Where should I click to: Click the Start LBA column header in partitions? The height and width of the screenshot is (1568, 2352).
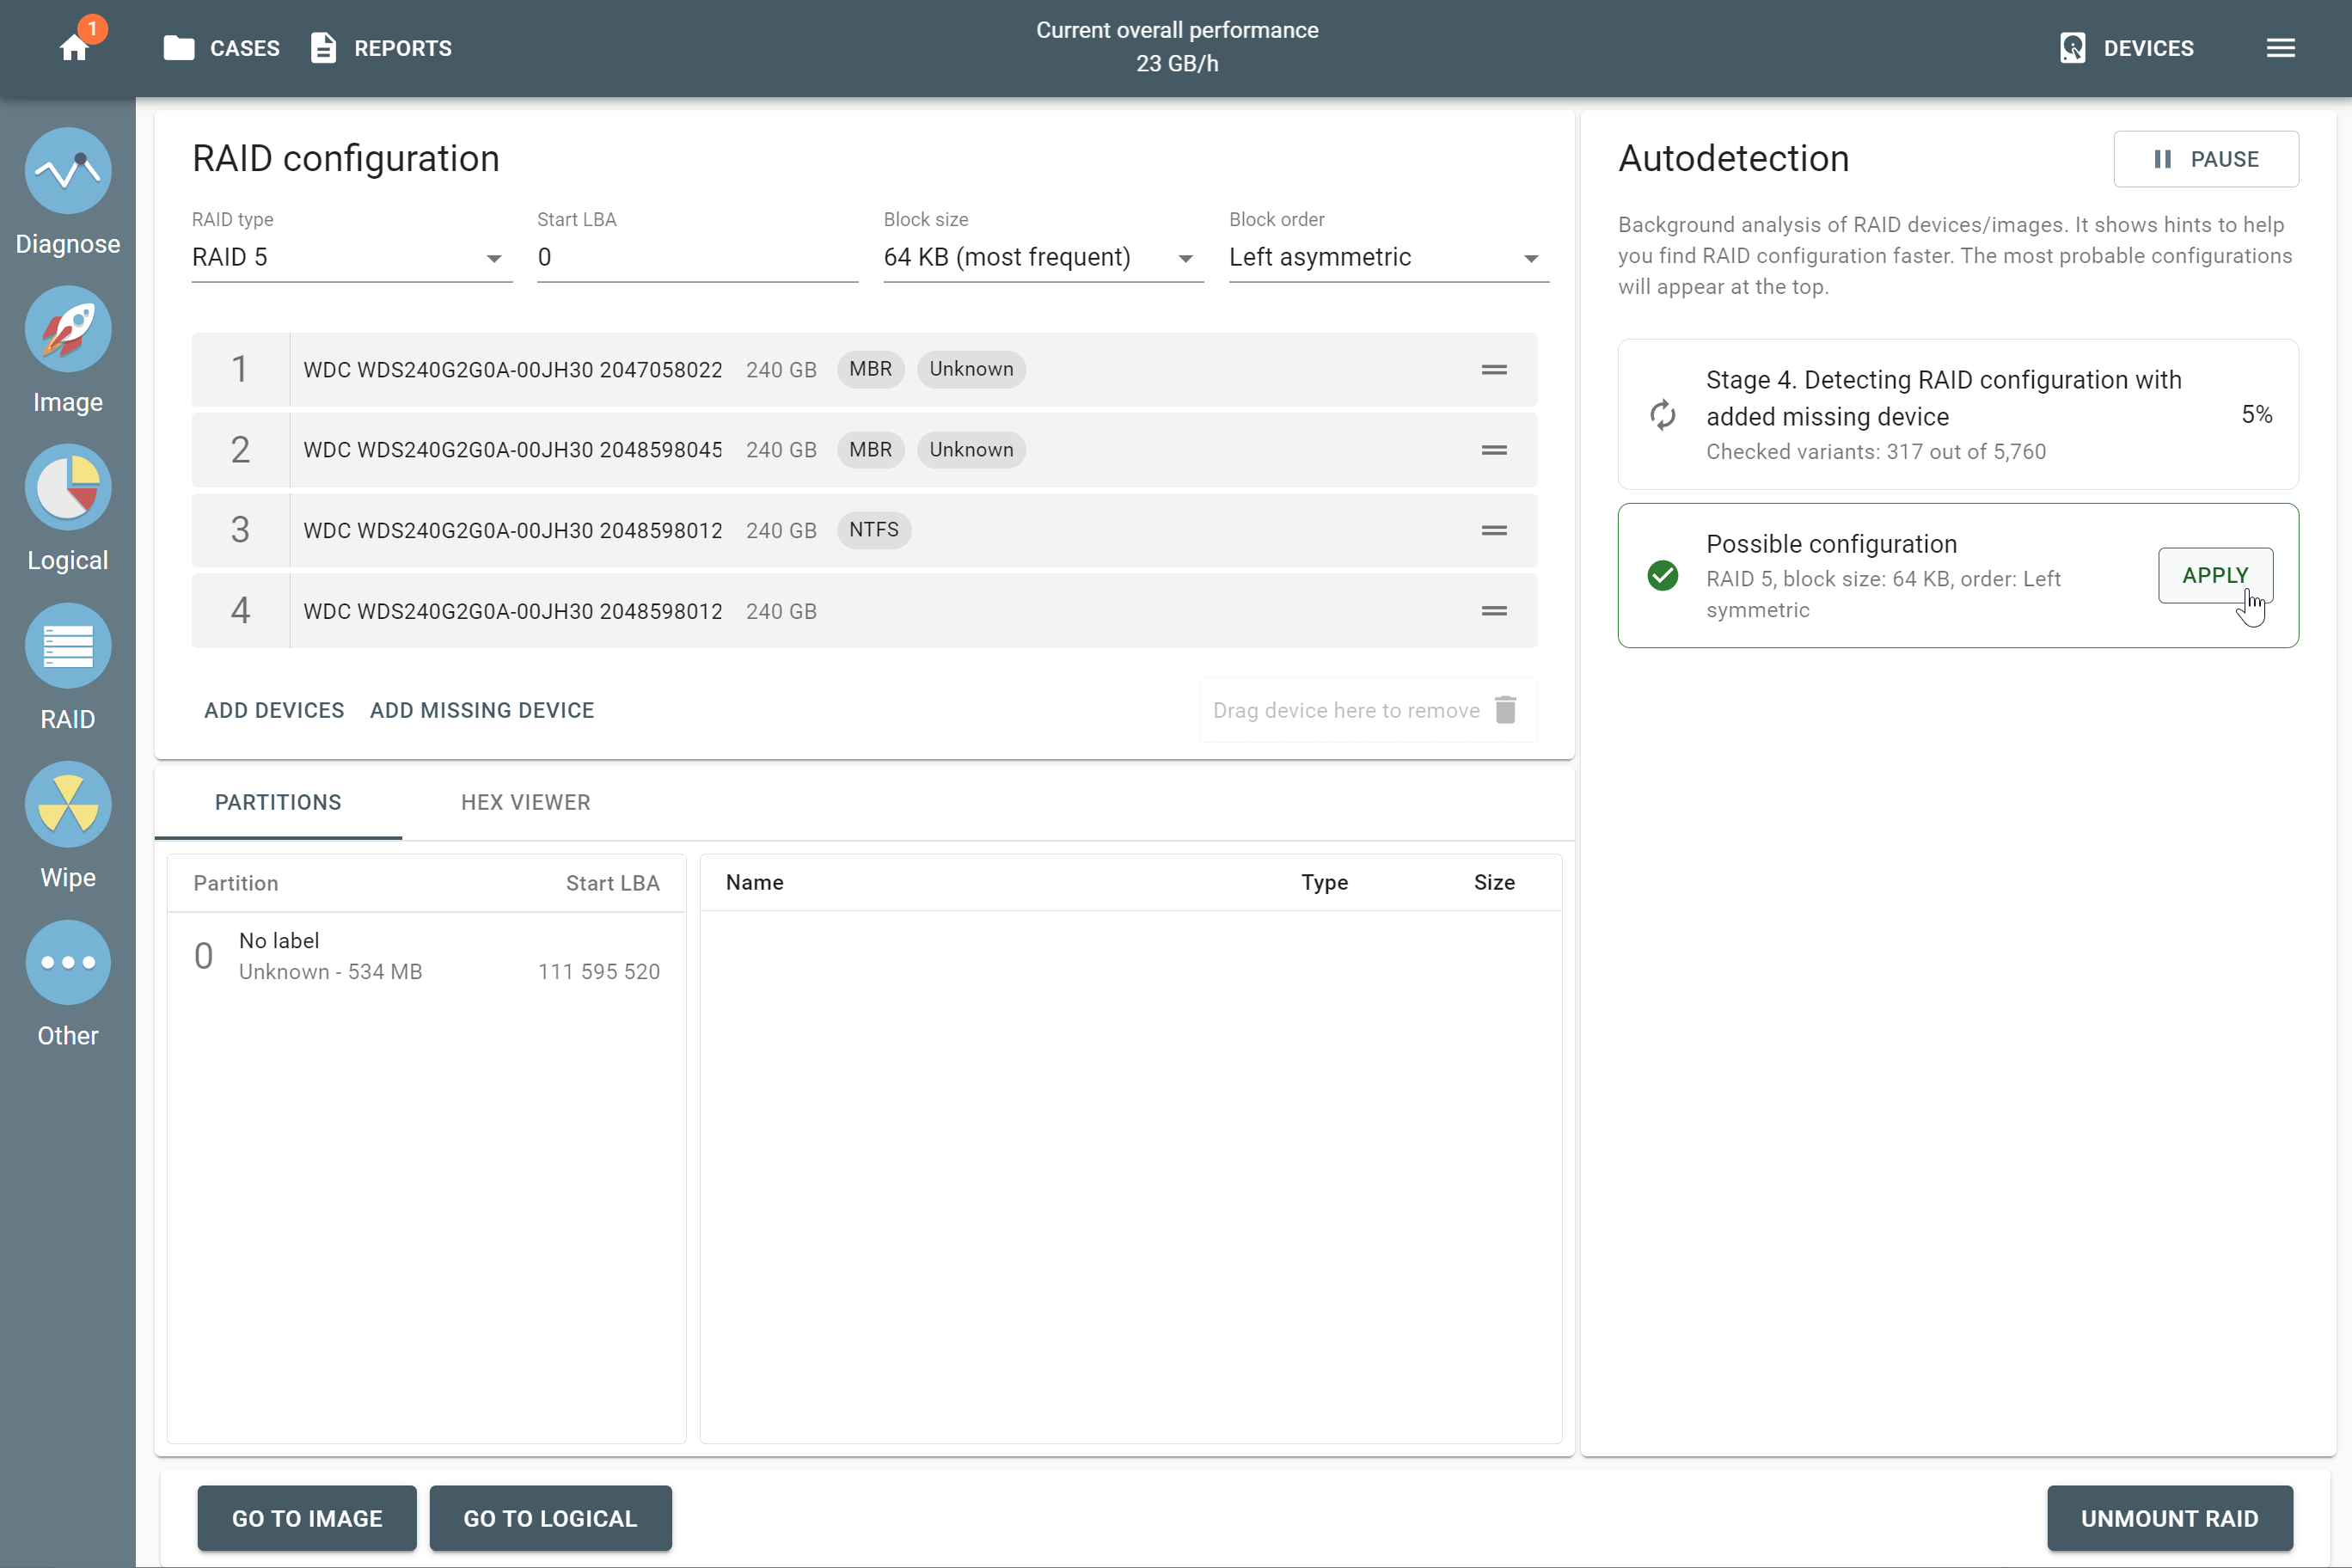pyautogui.click(x=613, y=883)
